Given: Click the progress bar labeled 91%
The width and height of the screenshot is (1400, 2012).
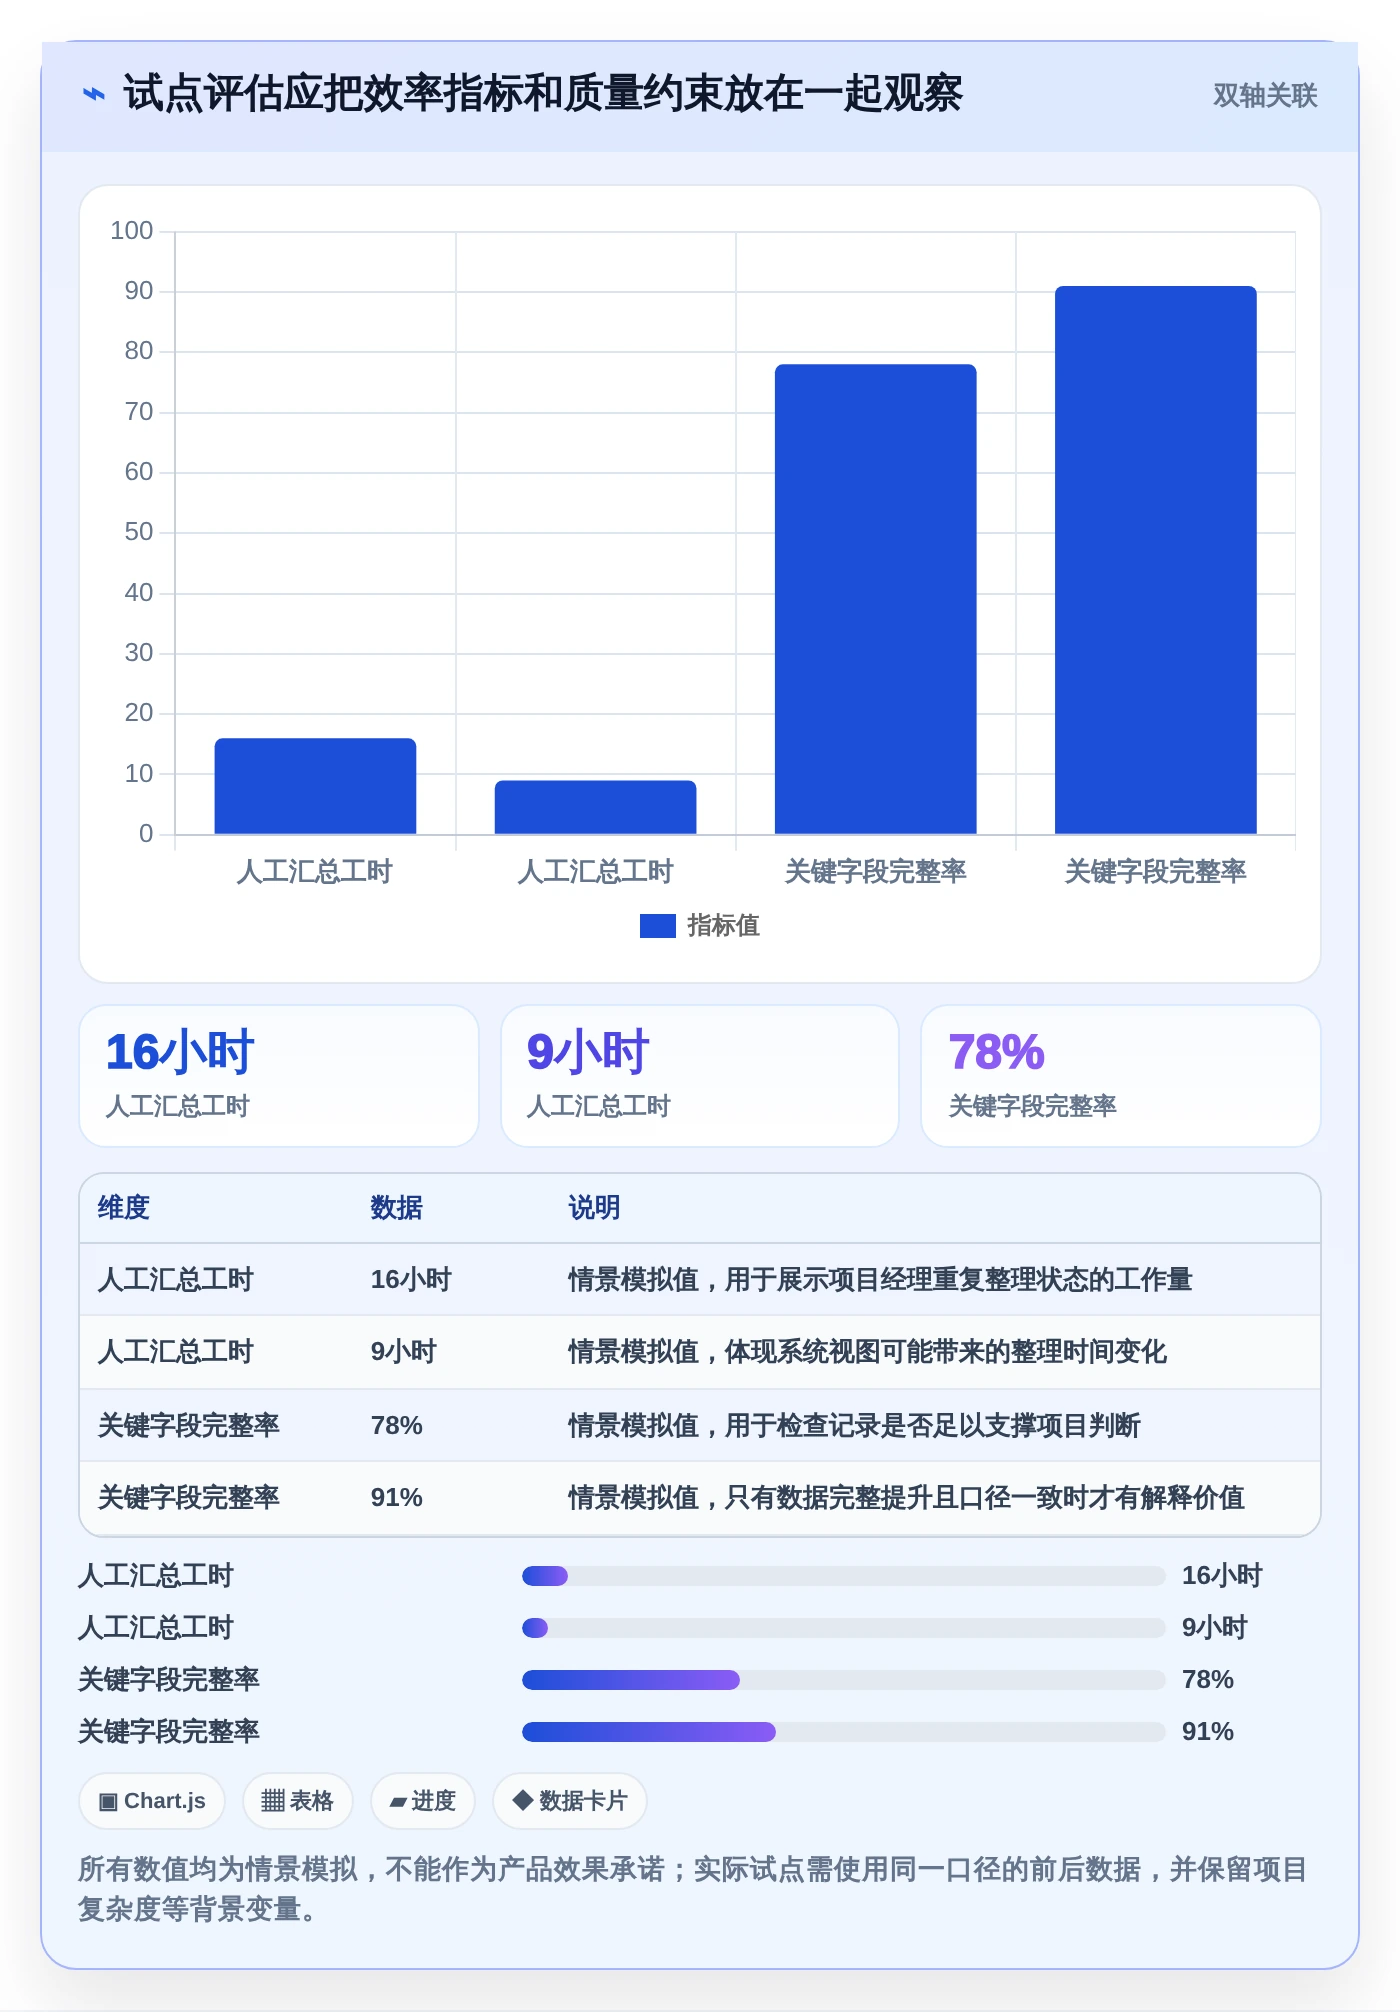Looking at the screenshot, I should (843, 1732).
